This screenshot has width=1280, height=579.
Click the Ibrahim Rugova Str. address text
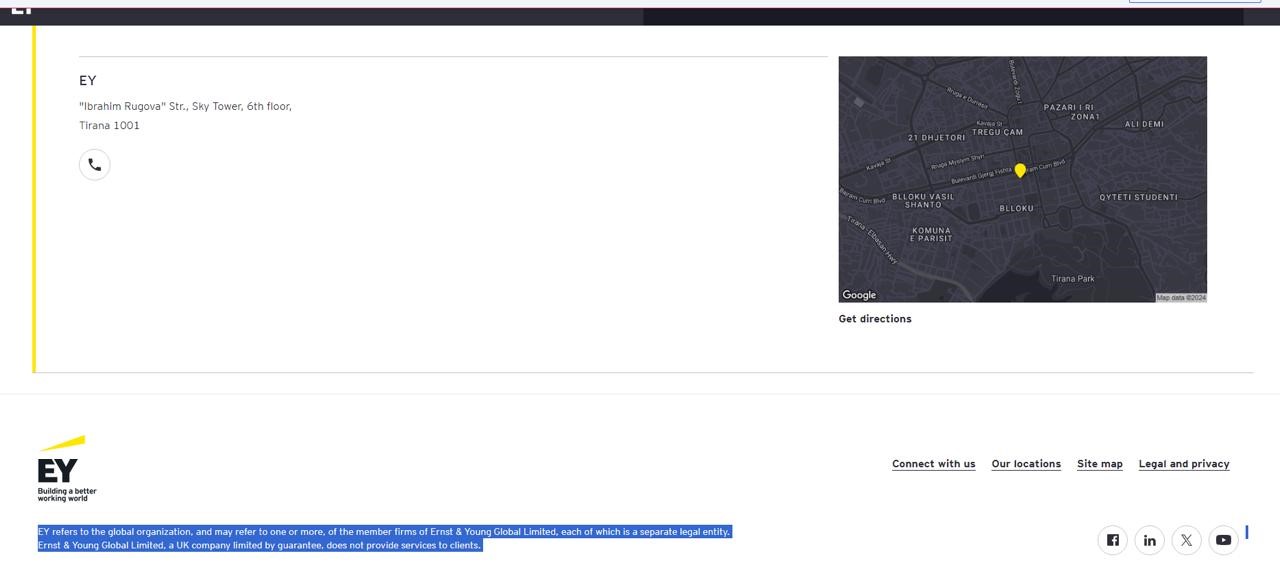(185, 106)
